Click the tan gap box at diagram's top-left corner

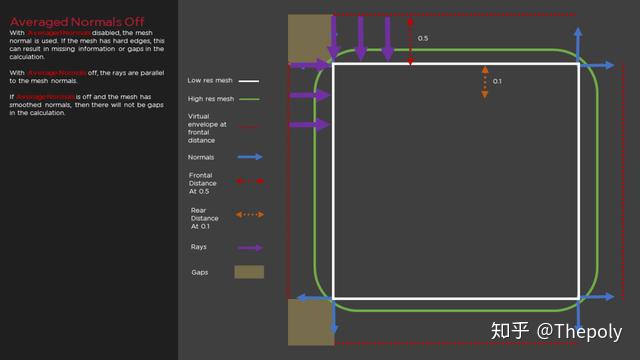(x=311, y=39)
